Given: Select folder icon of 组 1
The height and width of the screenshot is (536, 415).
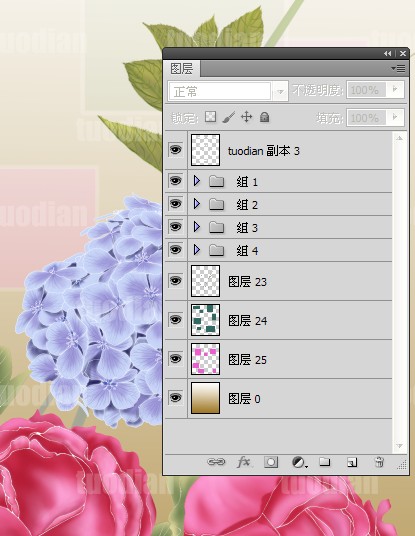Looking at the screenshot, I should point(216,181).
